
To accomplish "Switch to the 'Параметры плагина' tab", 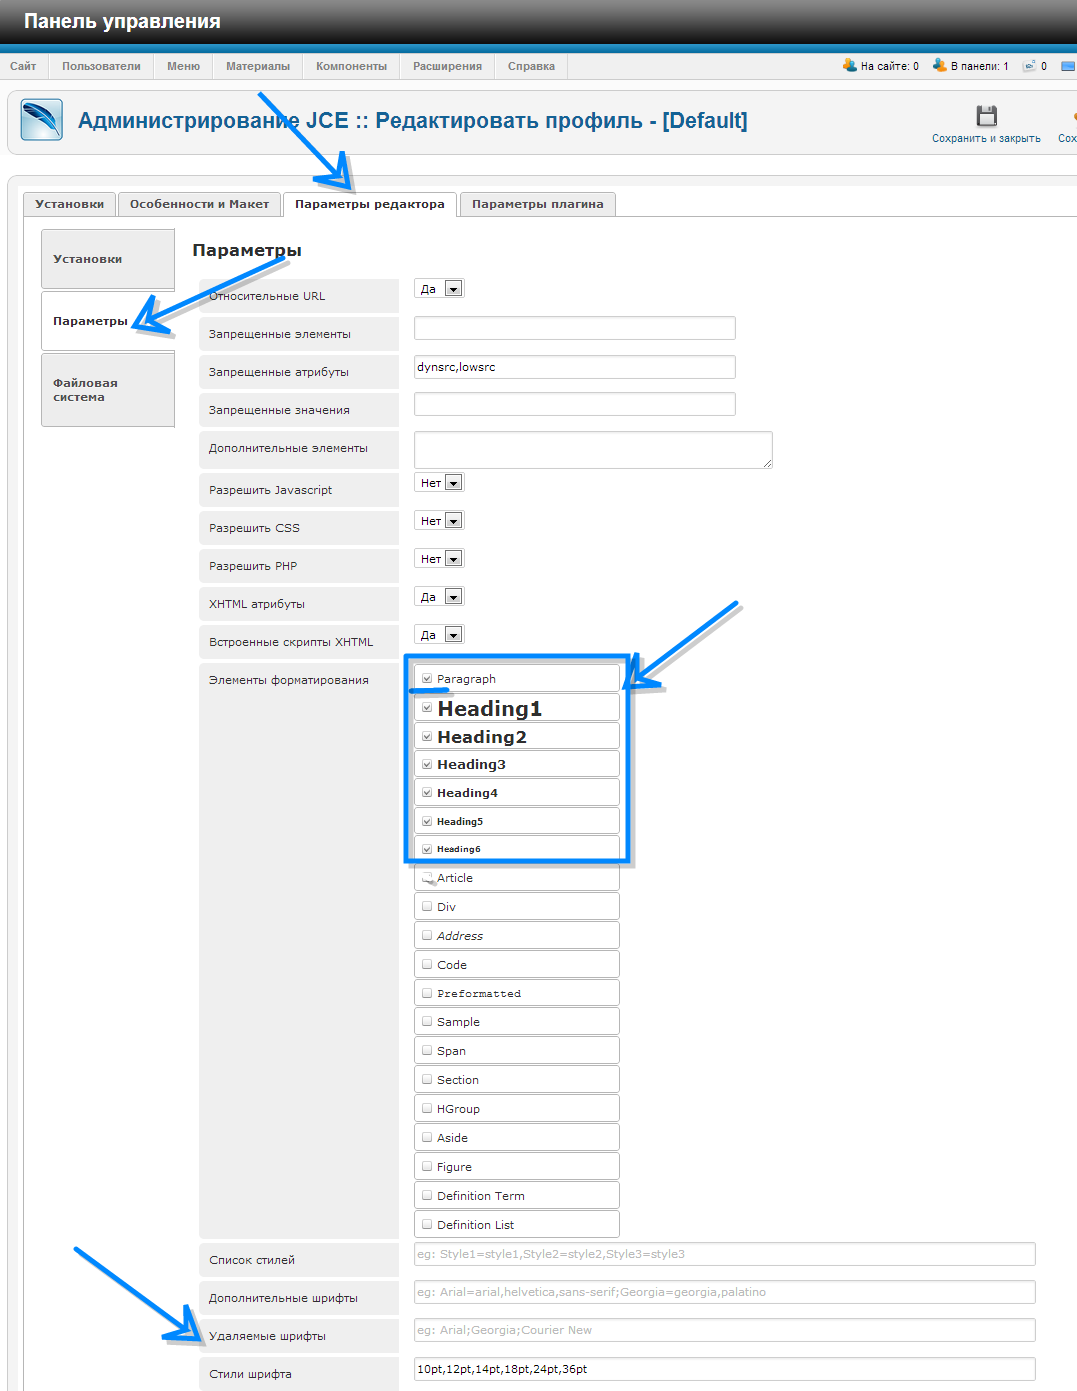I will (x=537, y=204).
